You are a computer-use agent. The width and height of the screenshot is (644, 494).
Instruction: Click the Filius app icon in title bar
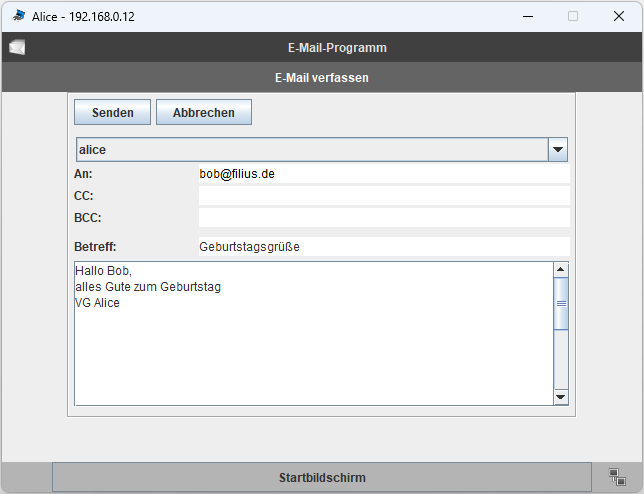[18, 16]
